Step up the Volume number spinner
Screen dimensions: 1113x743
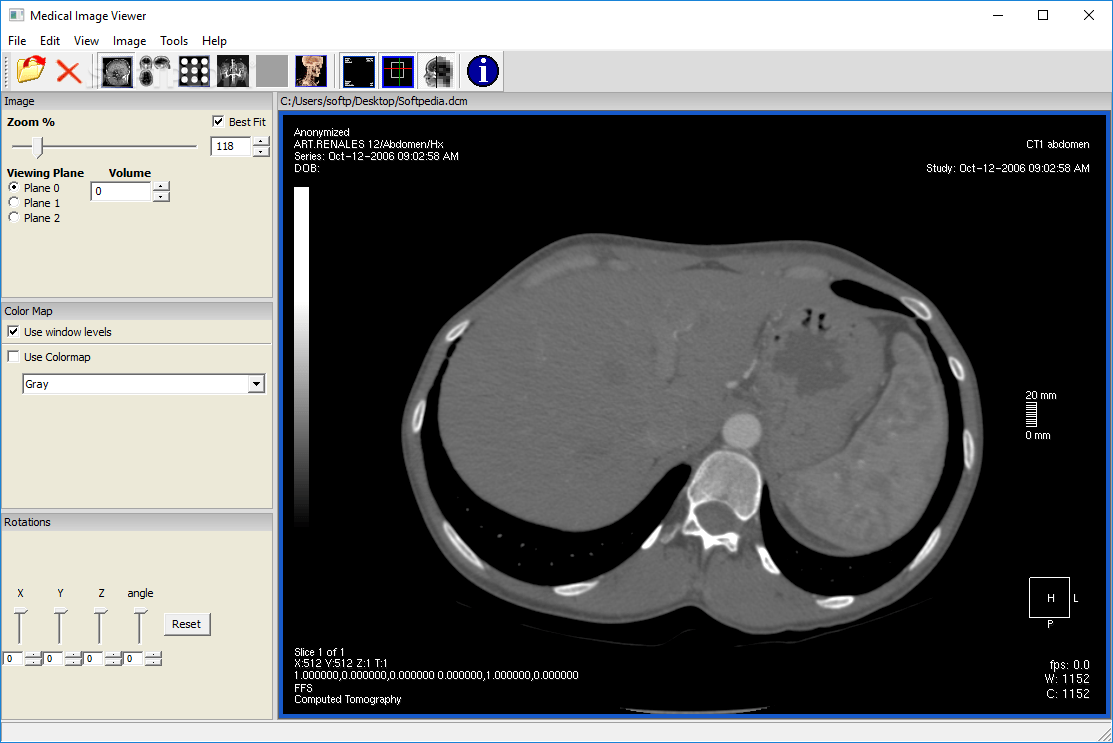160,186
